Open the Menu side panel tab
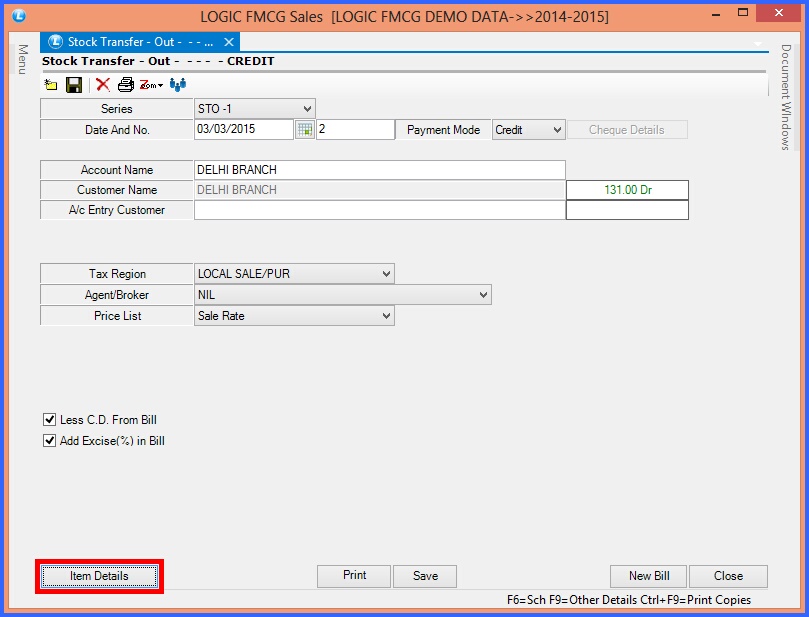809x617 pixels. click(x=22, y=59)
